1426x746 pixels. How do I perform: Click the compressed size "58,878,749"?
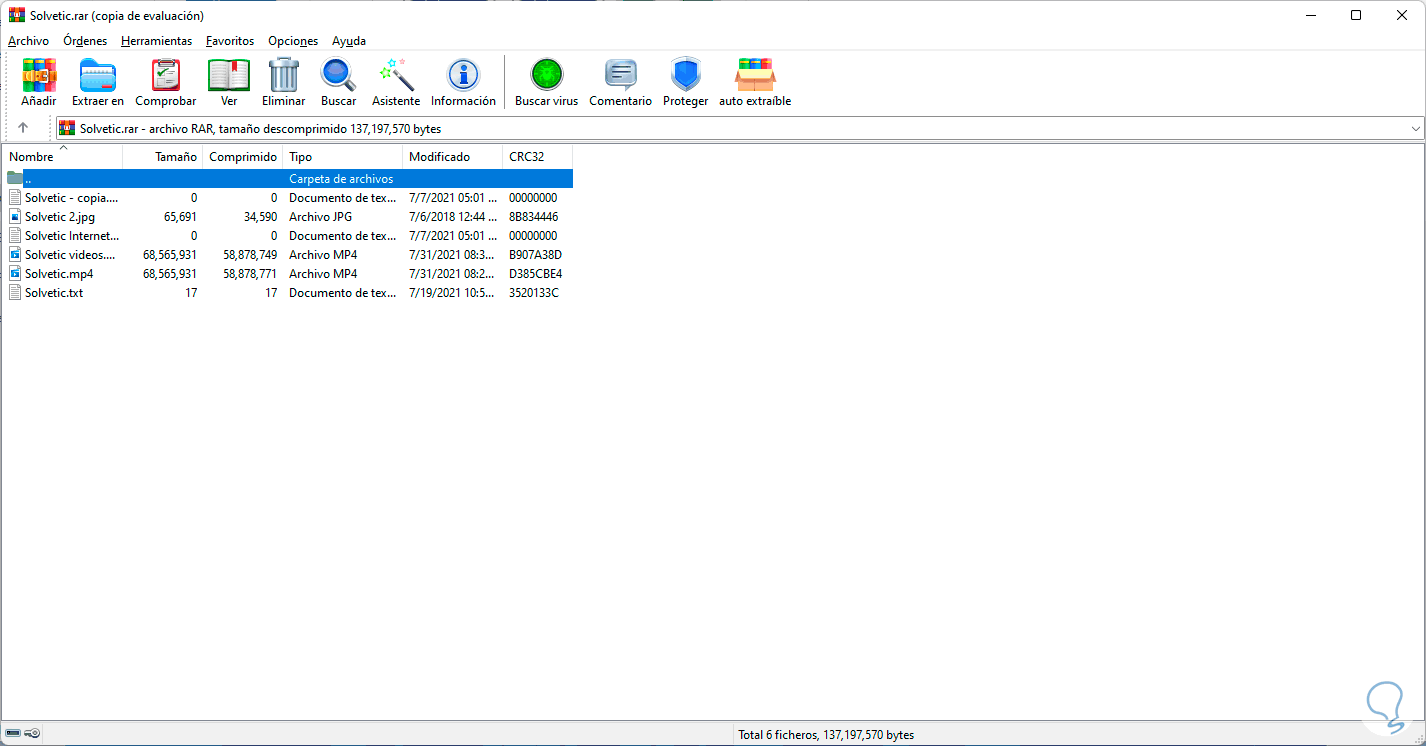[x=250, y=255]
